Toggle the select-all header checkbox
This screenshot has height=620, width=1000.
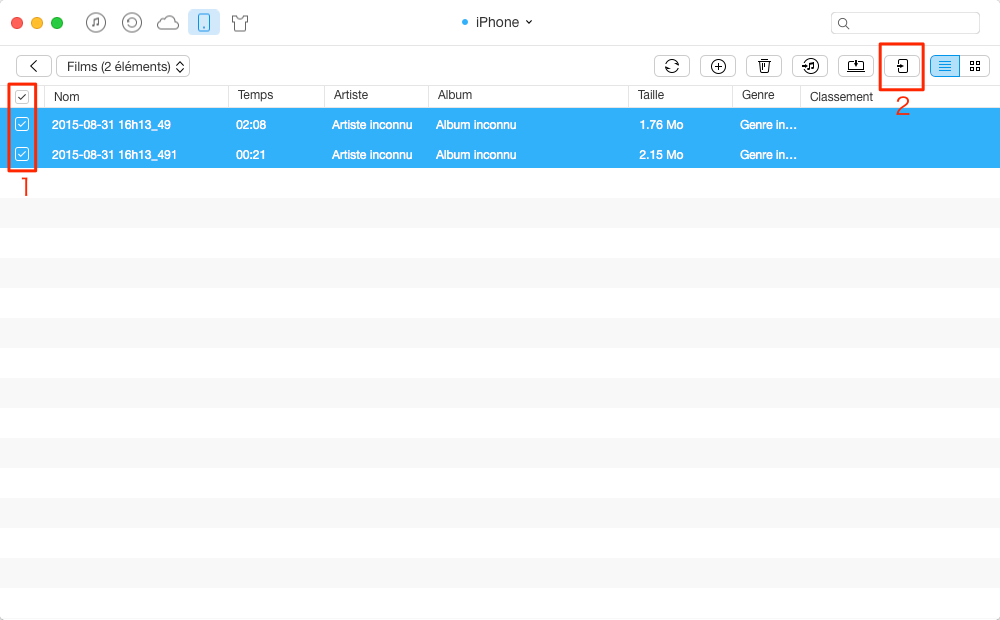coord(22,97)
